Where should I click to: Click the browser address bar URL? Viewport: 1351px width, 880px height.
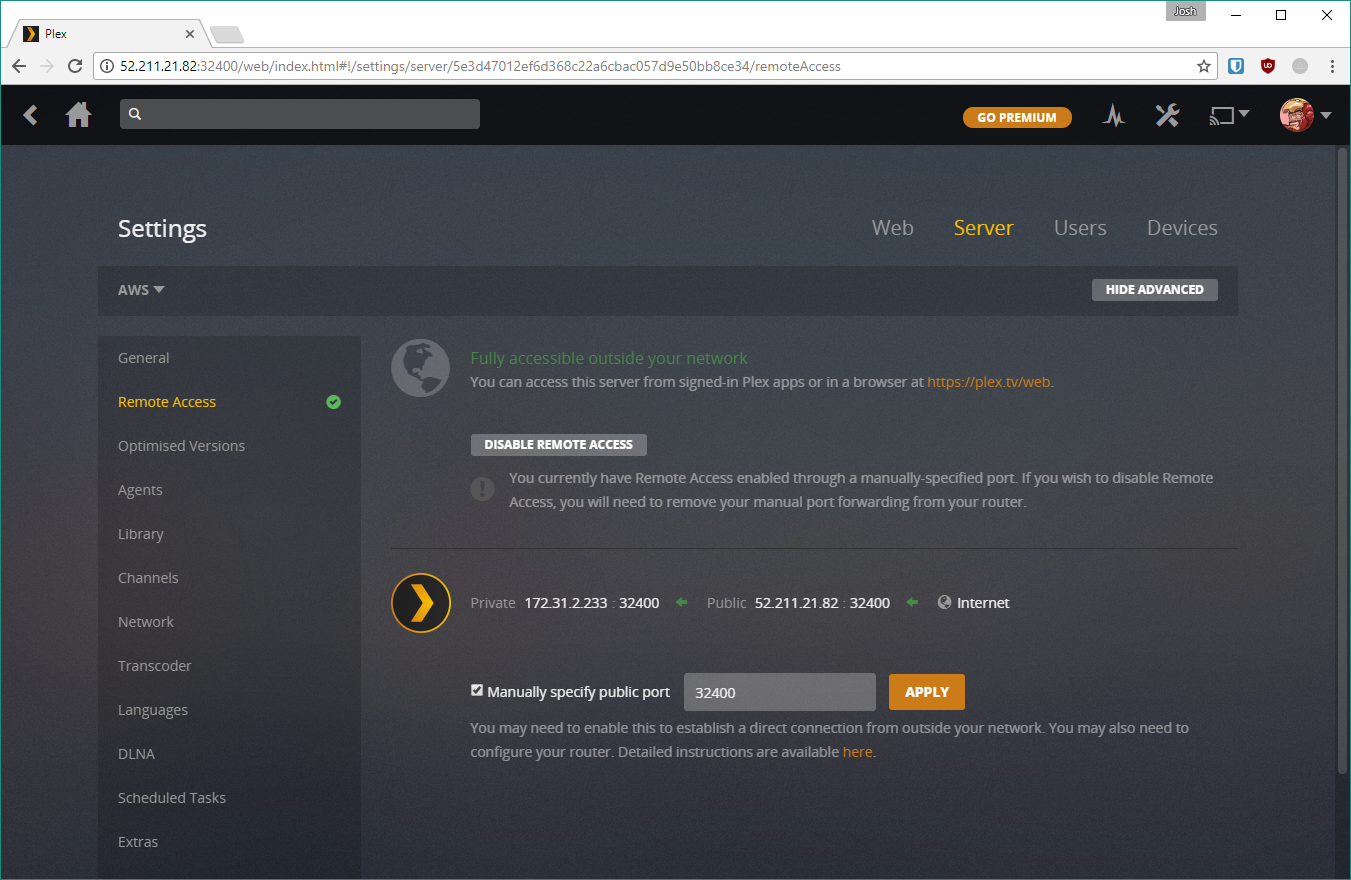click(480, 67)
